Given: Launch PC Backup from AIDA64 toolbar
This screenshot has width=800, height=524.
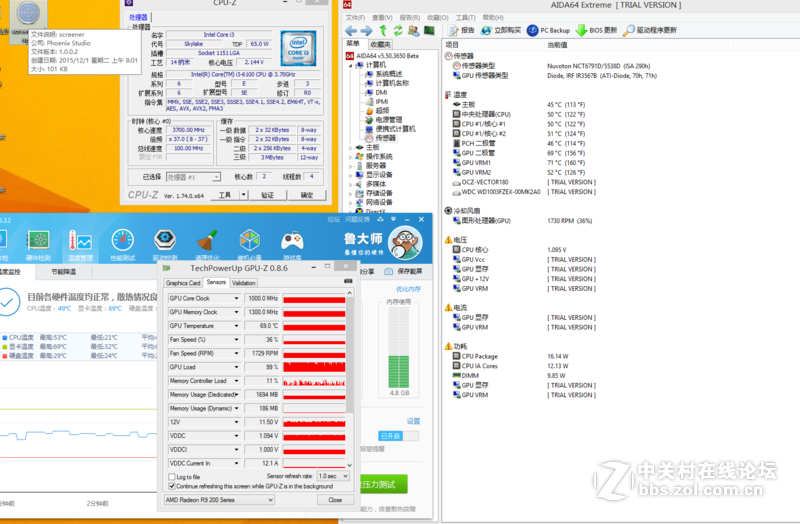Looking at the screenshot, I should point(548,31).
